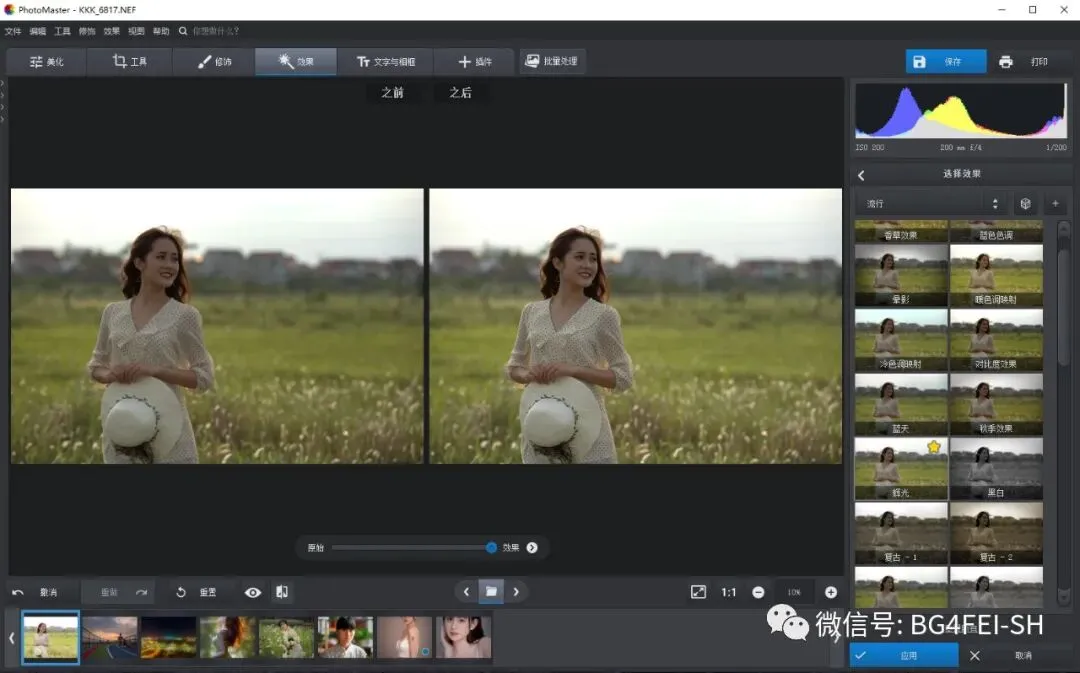
Task: Switch to the 美化 tab
Action: [46, 62]
